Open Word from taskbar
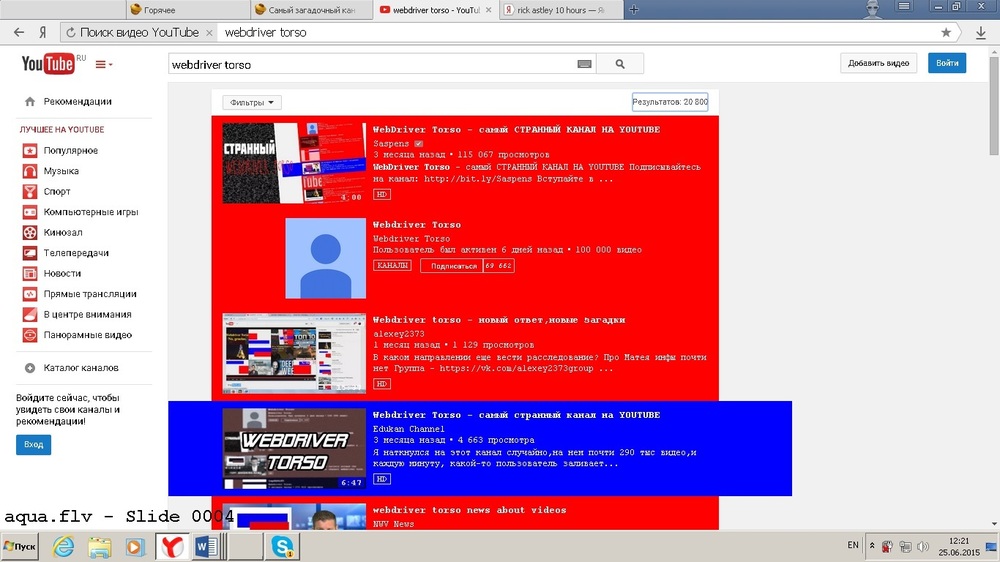 click(x=207, y=547)
